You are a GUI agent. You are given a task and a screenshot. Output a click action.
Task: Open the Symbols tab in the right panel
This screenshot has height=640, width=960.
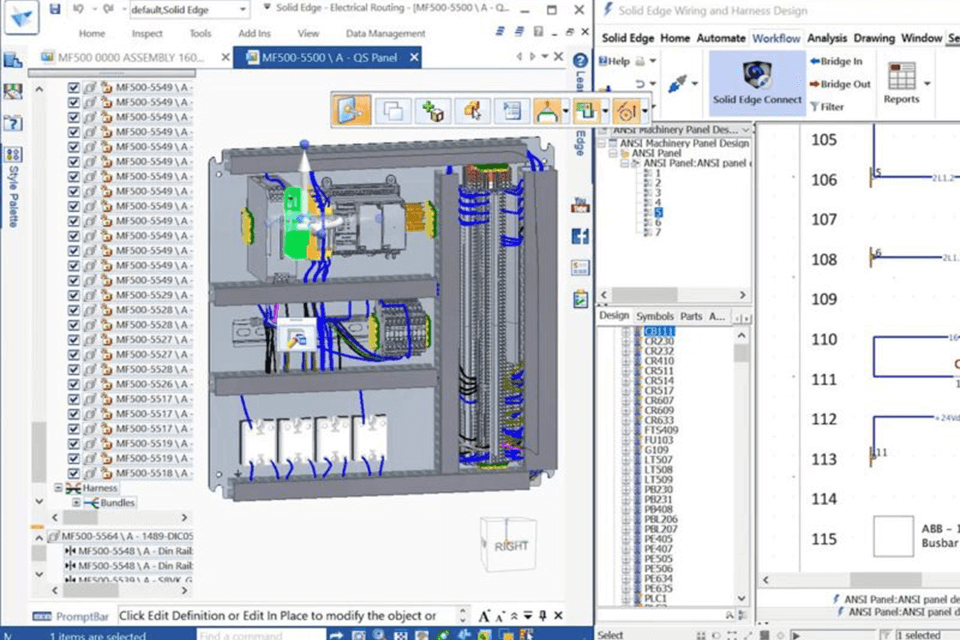[655, 316]
